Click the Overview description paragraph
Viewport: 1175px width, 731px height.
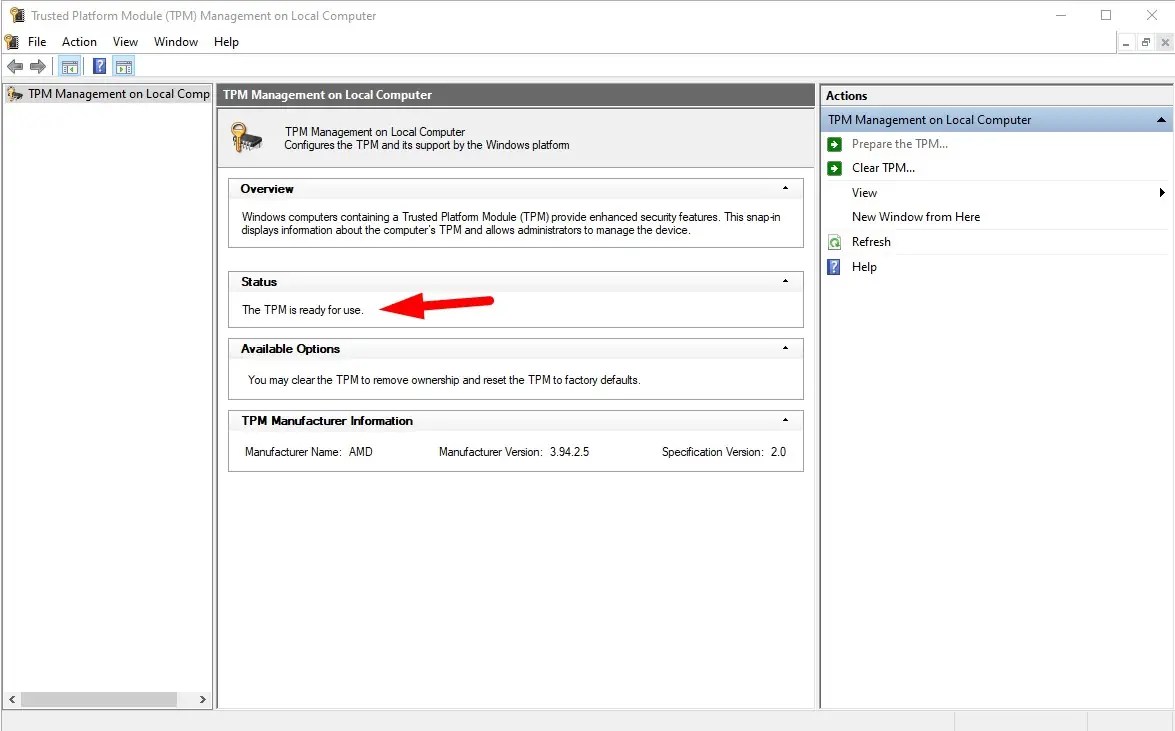point(510,223)
